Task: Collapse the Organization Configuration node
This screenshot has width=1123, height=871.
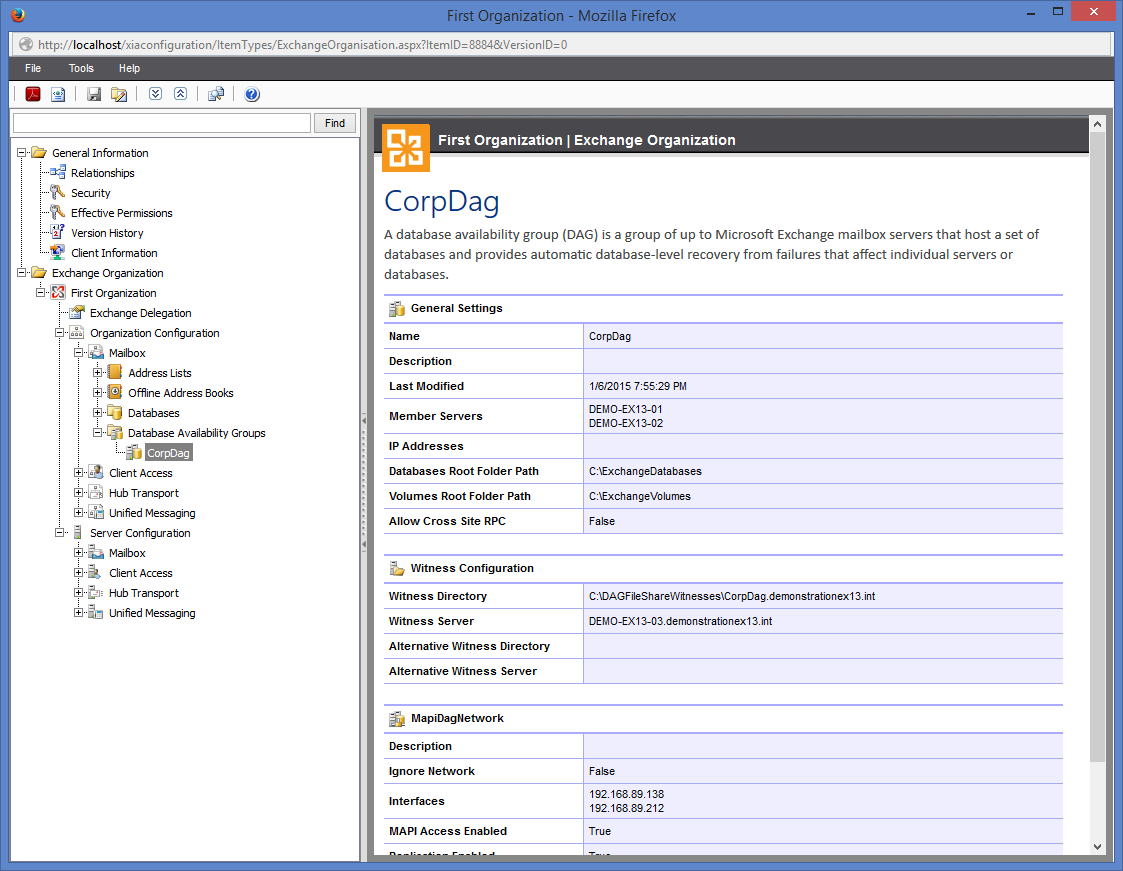Action: (59, 333)
